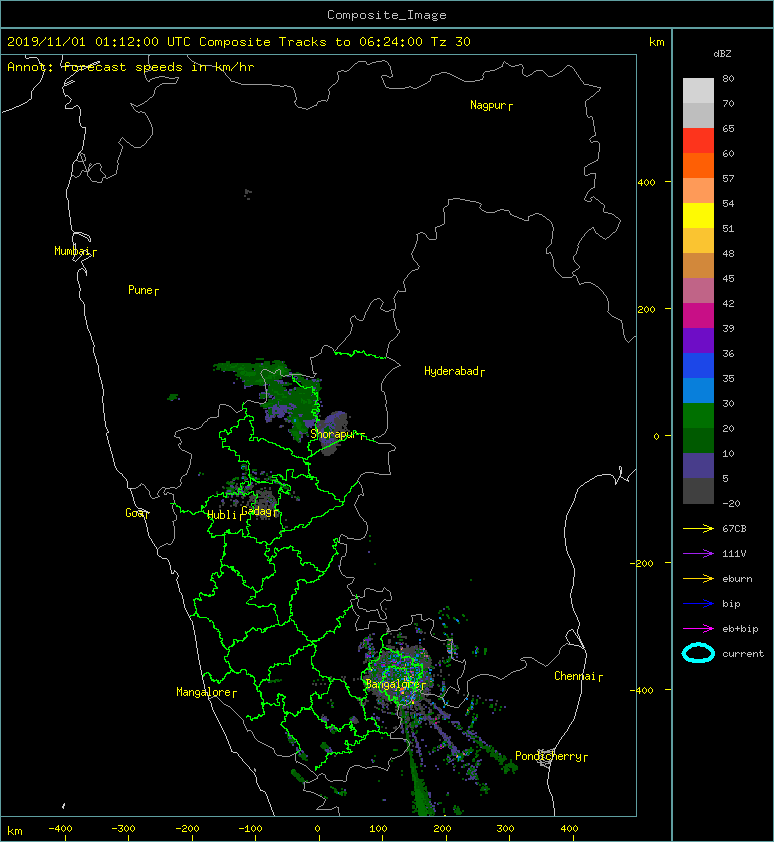This screenshot has height=842, width=774.
Task: Pick the dark gray bottom dBZ swatch
Action: 698,491
